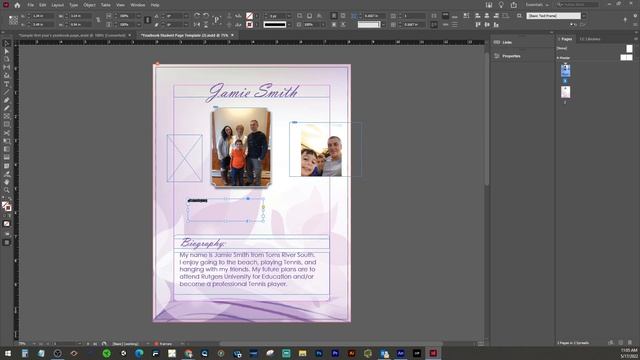Select the Selection tool
The height and width of the screenshot is (360, 640).
click(7, 43)
